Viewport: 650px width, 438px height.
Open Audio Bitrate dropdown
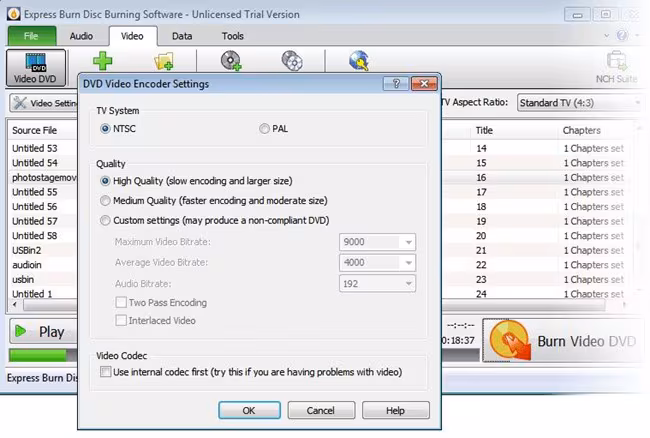[x=377, y=284]
